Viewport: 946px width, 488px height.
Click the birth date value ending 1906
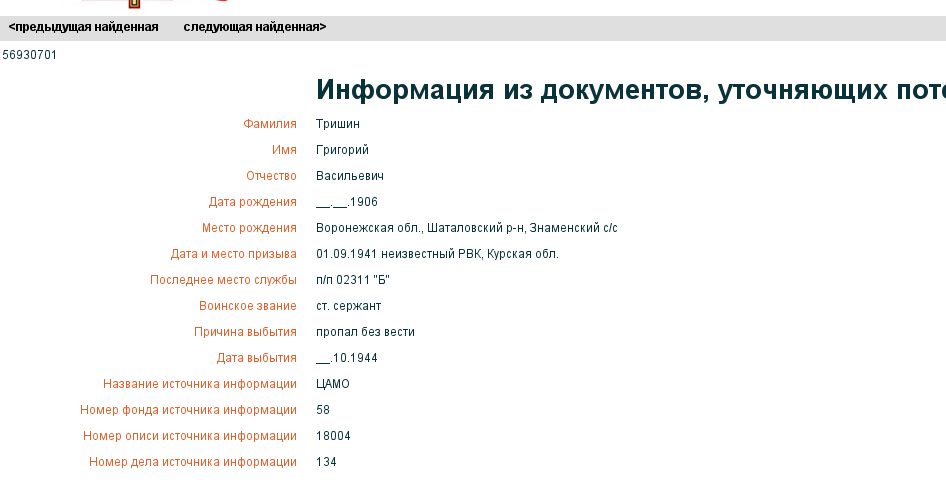(x=347, y=202)
